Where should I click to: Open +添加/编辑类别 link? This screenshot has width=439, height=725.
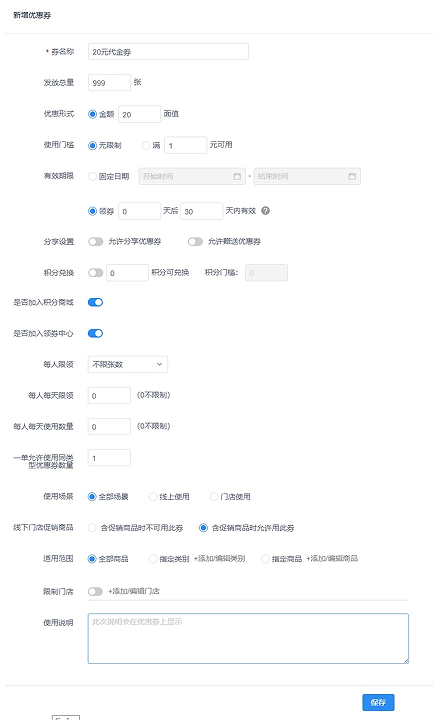[x=219, y=559]
